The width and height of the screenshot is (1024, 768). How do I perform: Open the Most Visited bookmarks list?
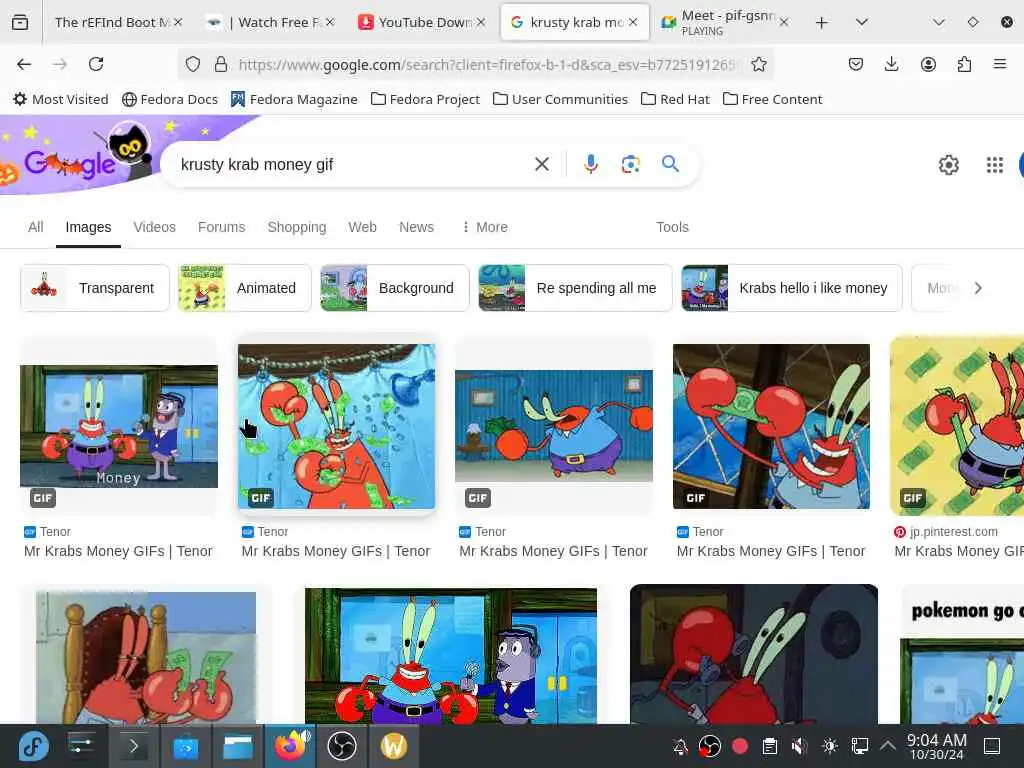point(61,99)
